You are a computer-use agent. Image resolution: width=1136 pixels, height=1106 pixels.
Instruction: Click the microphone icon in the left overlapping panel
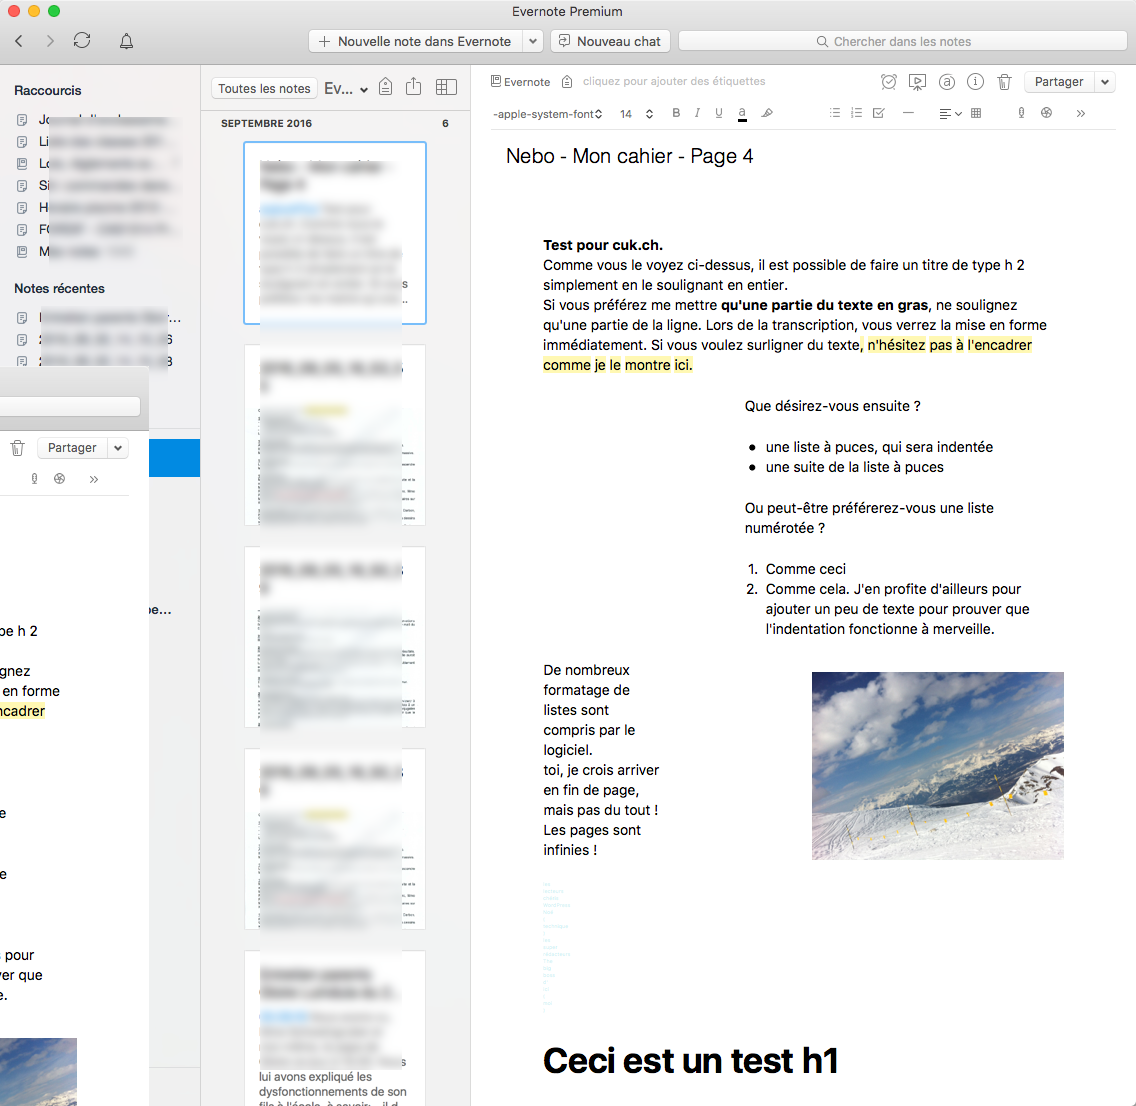pos(34,479)
